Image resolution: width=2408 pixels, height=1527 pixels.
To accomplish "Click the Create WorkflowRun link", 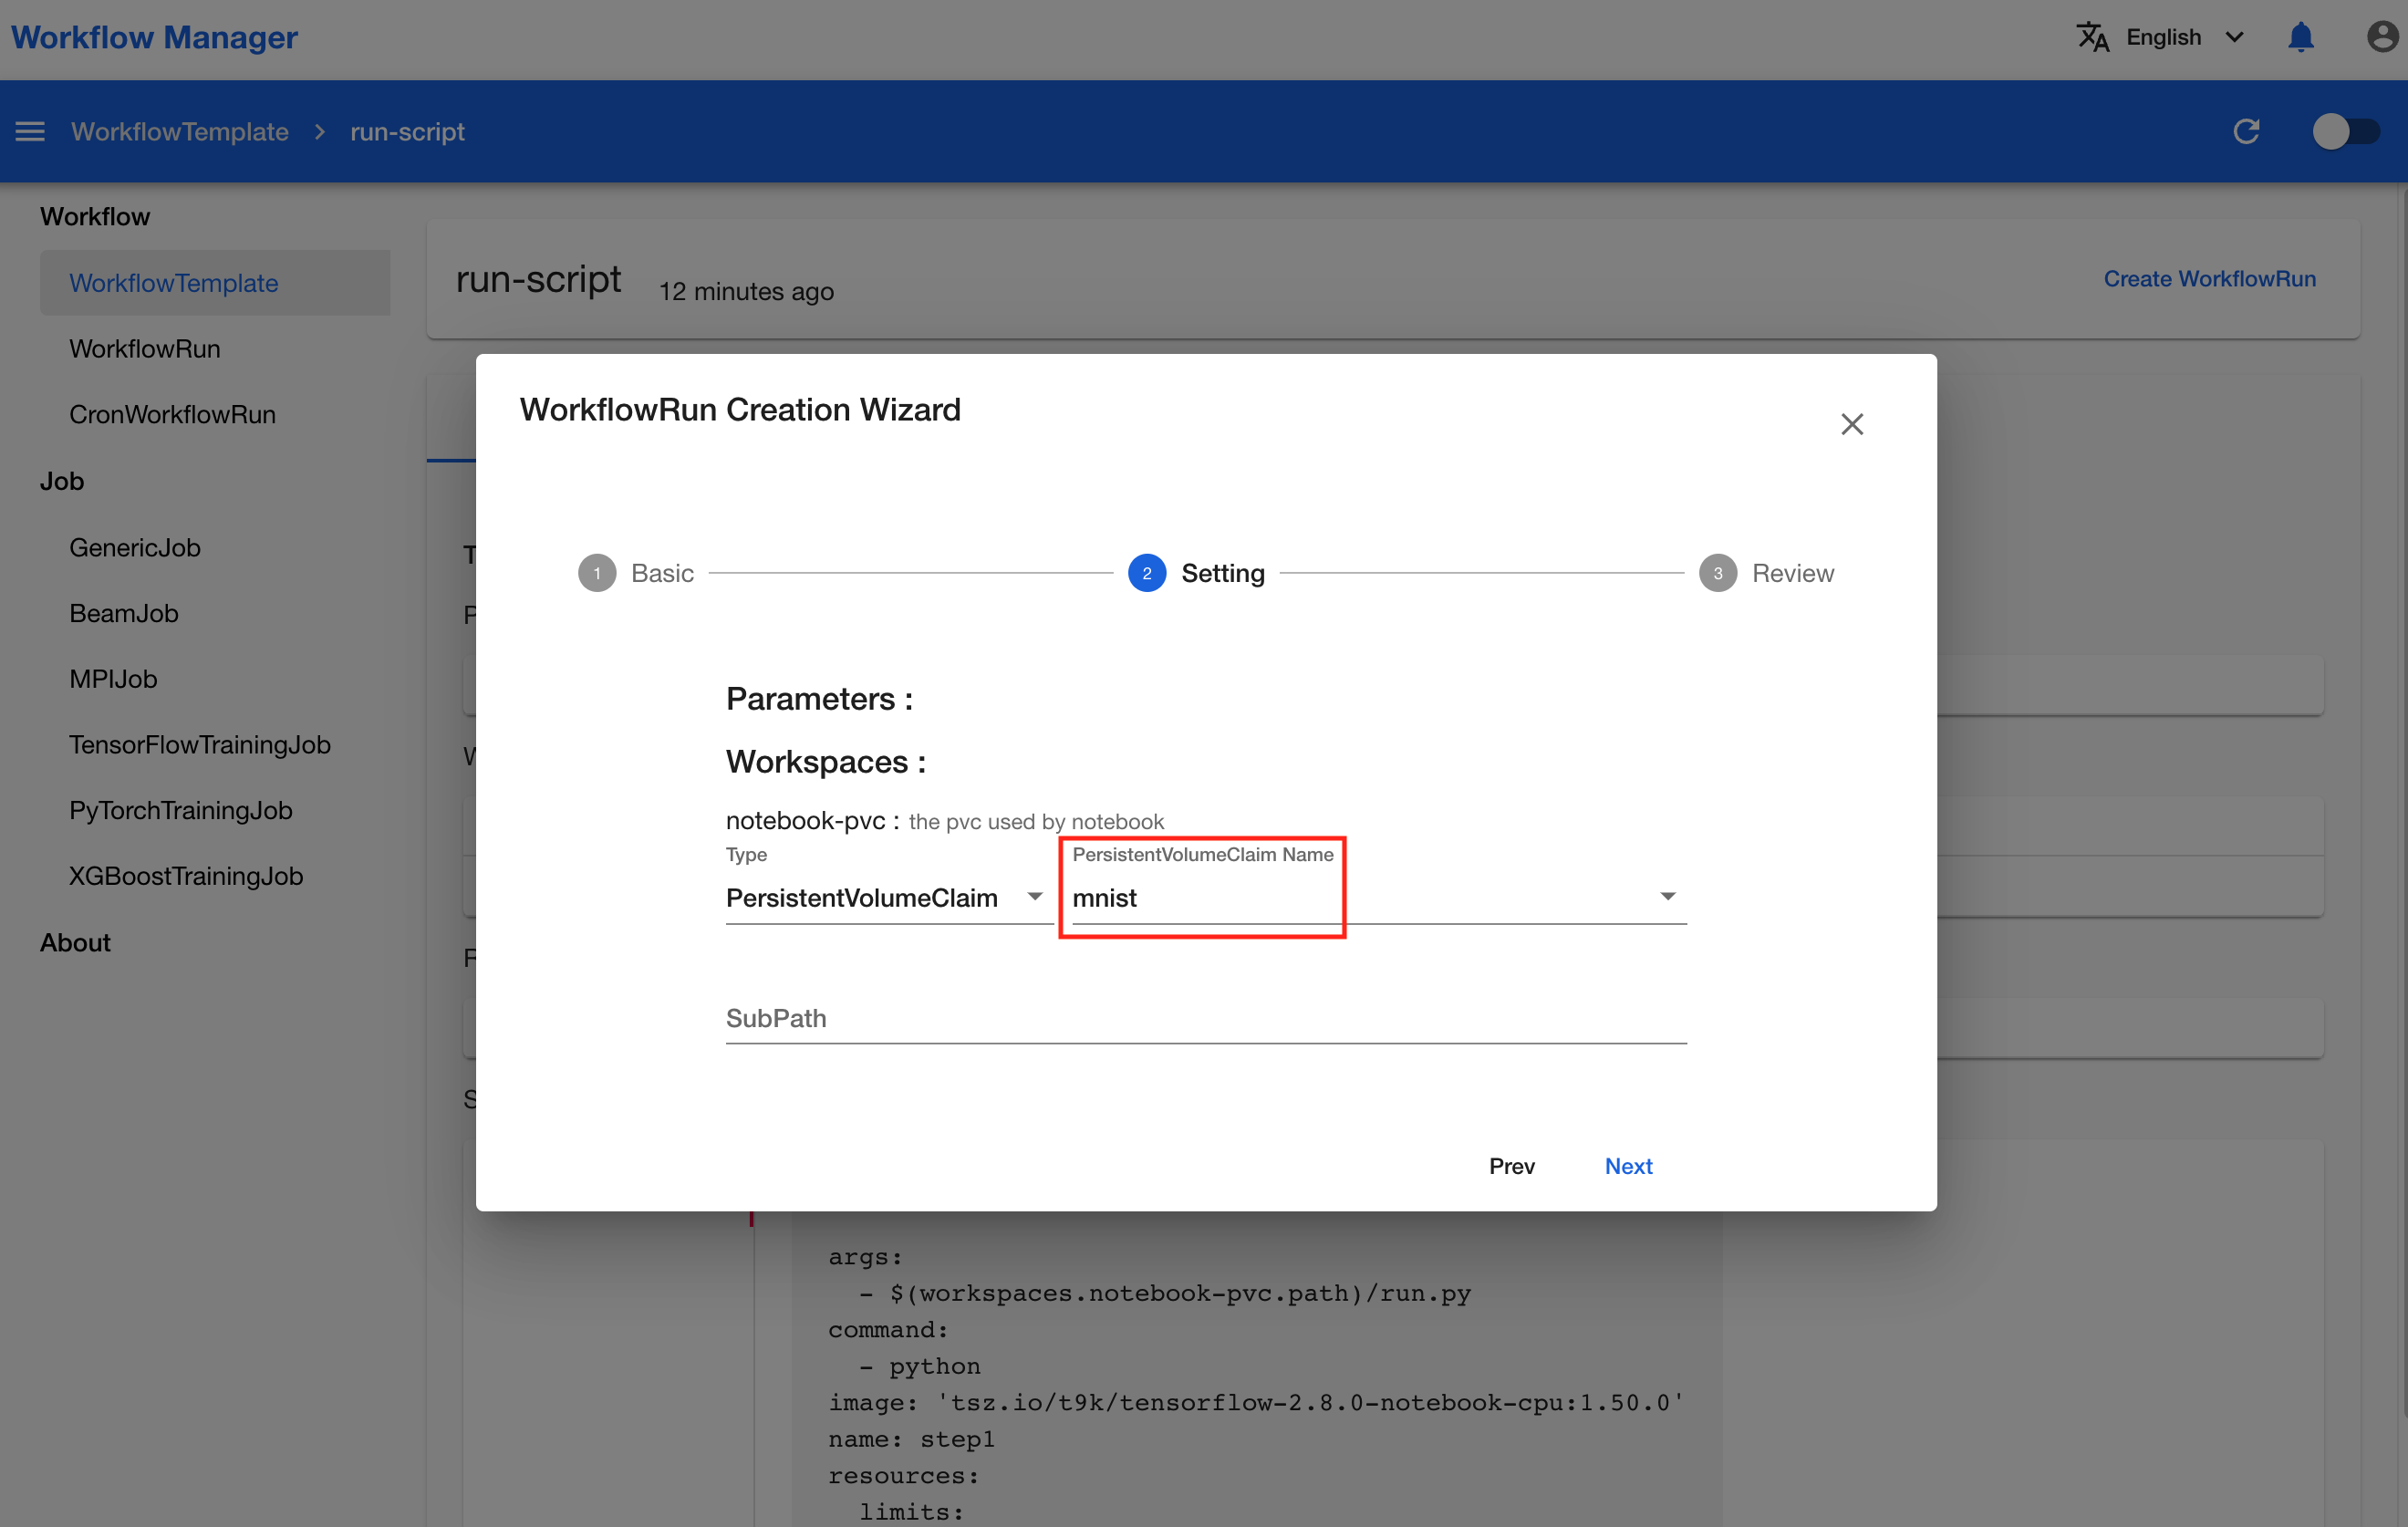I will (2210, 278).
